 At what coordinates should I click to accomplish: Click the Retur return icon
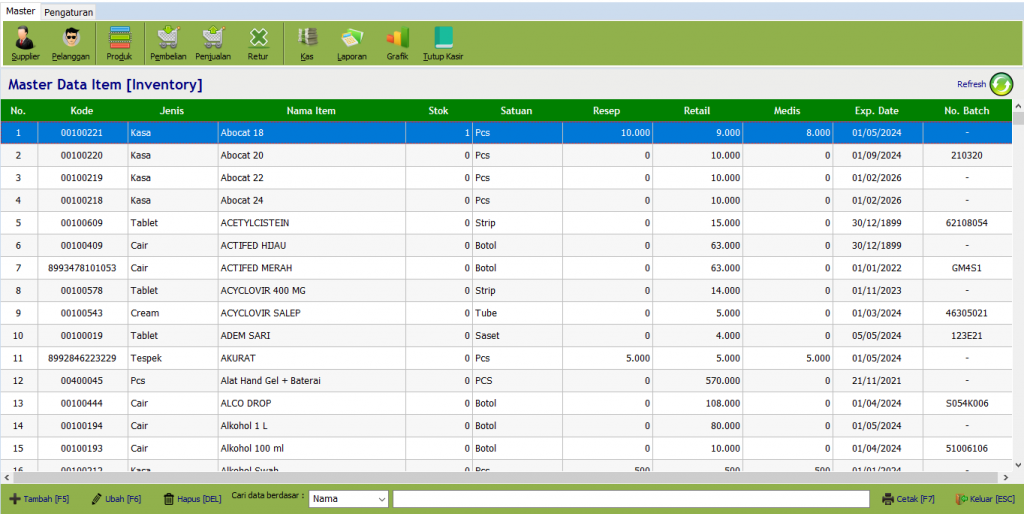(258, 42)
